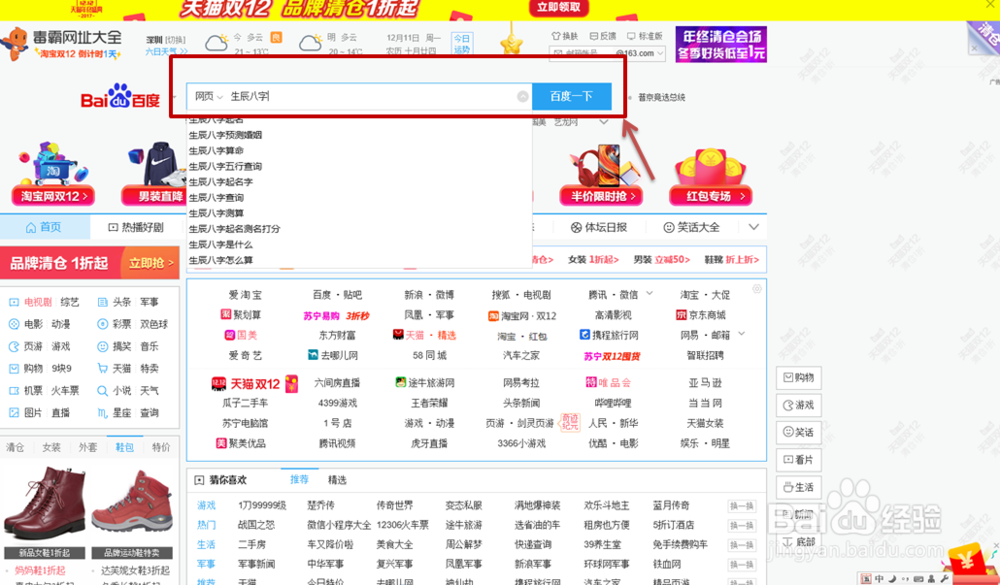
Task: Select the 女装 shopping tab
Action: coord(52,447)
